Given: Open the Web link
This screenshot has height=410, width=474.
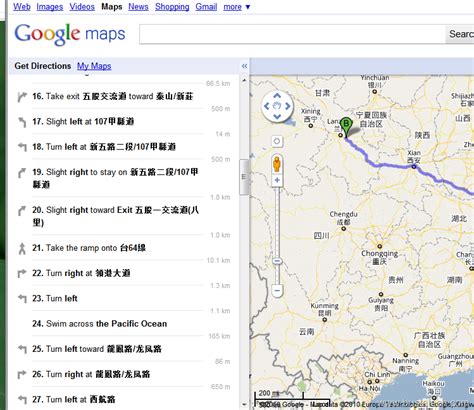Looking at the screenshot, I should (22, 7).
